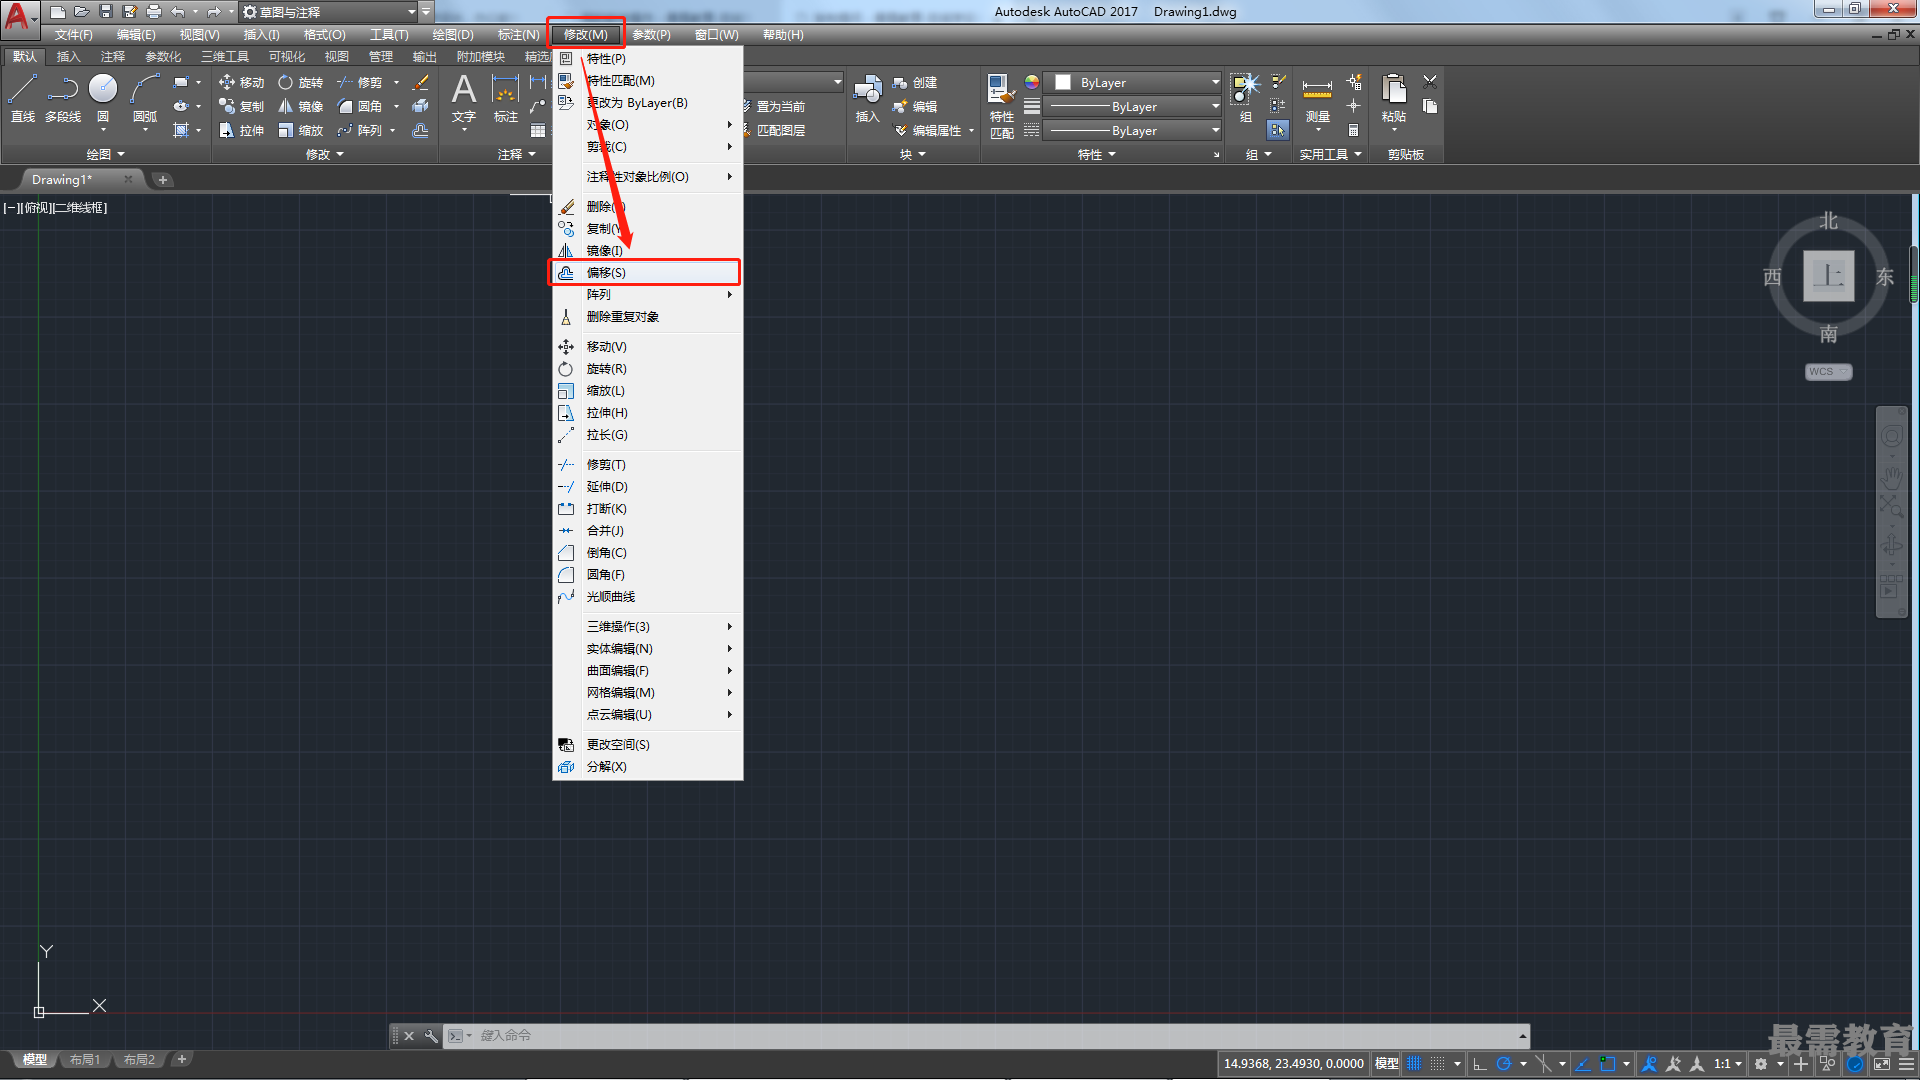Click the Explode icon in Modify panel

coord(421,106)
